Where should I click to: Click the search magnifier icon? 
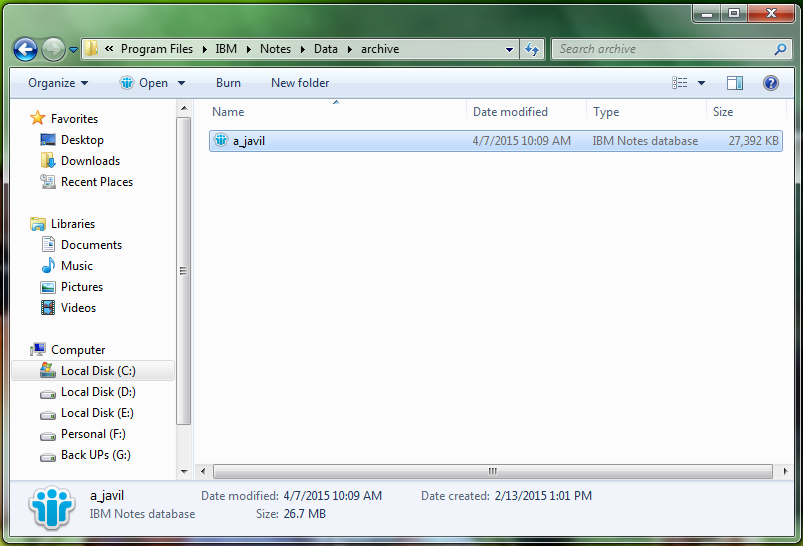[x=780, y=49]
